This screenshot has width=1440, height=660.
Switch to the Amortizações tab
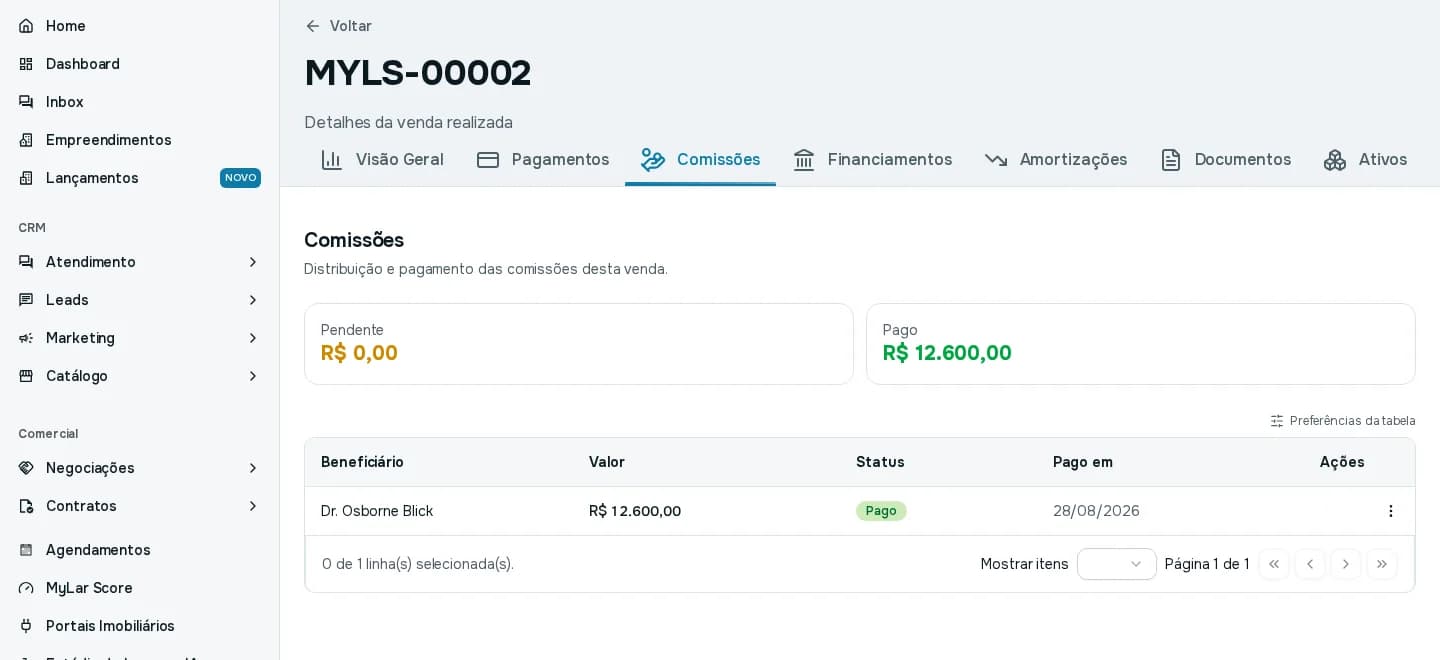tap(1056, 160)
